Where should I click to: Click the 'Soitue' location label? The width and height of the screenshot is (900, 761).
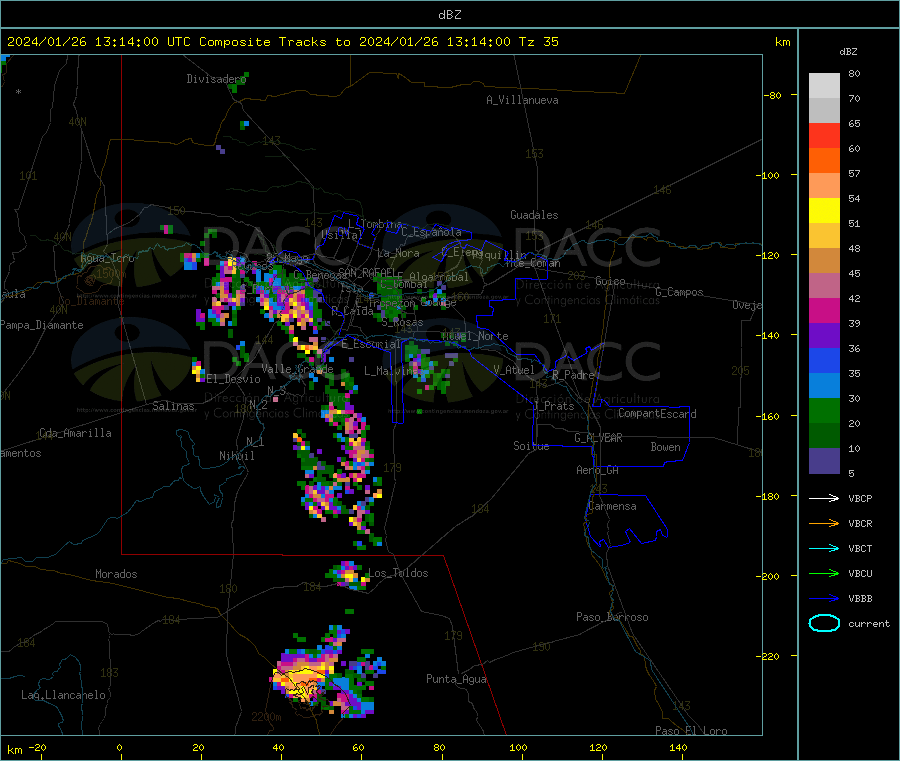531,446
